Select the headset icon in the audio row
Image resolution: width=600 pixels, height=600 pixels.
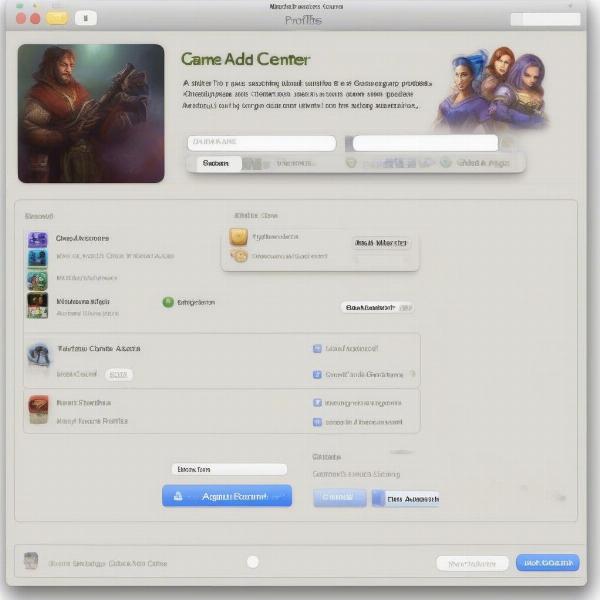[39, 355]
